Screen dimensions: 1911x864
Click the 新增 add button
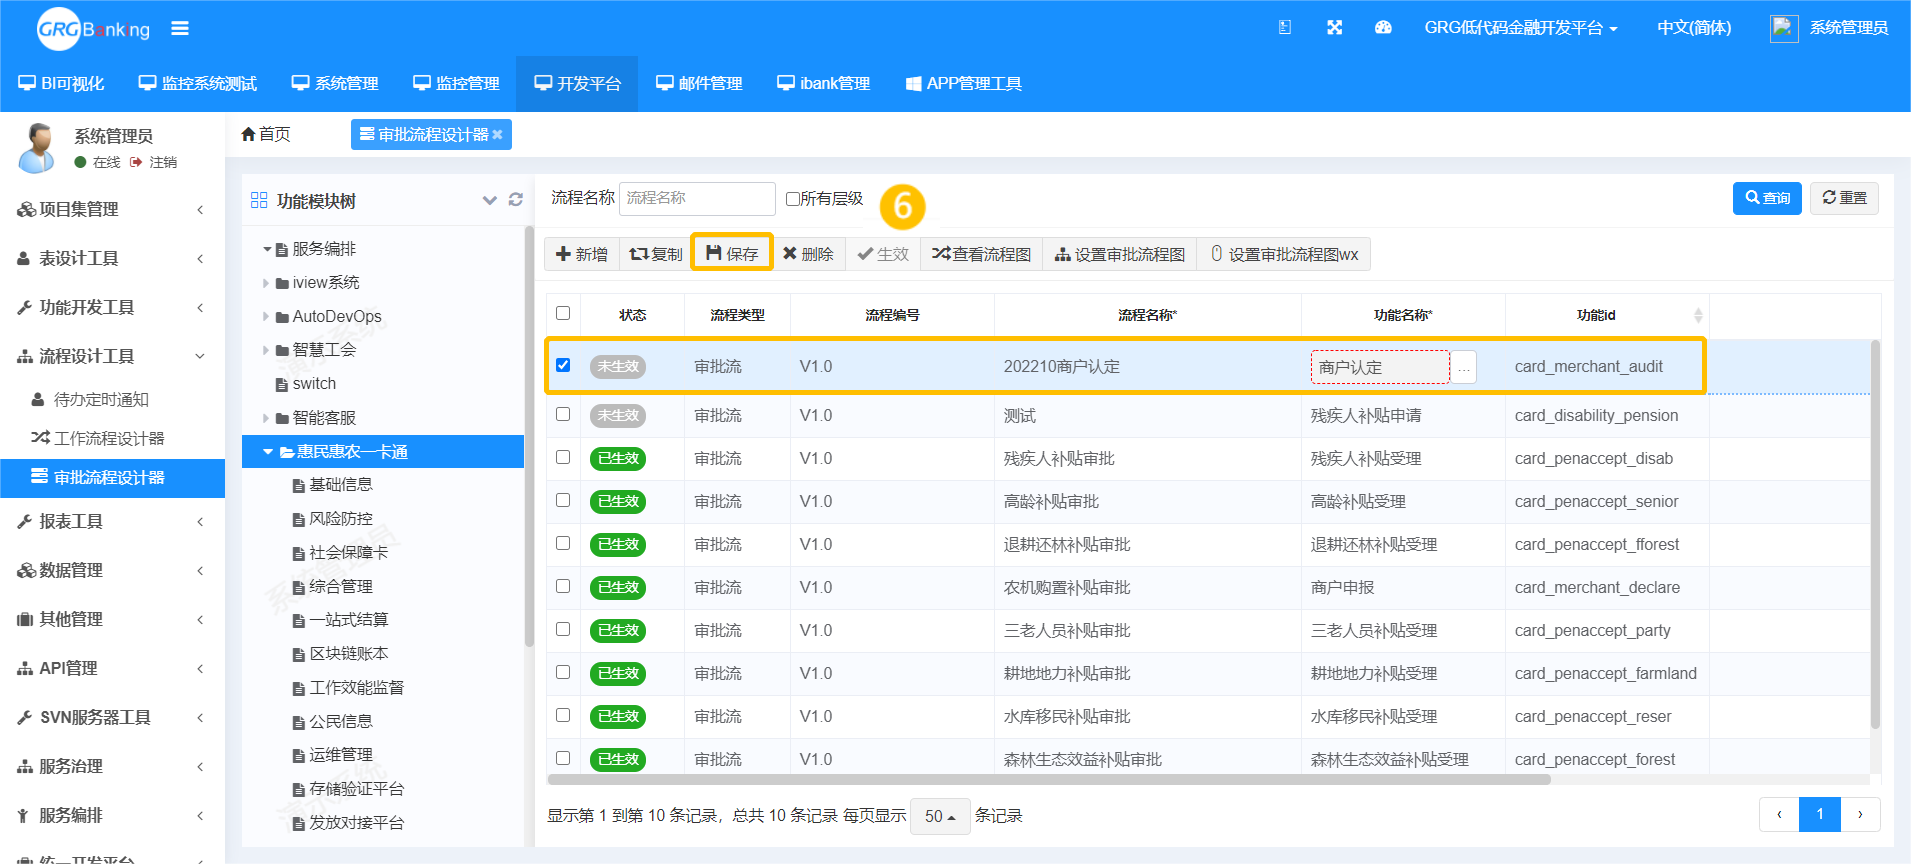(x=582, y=254)
